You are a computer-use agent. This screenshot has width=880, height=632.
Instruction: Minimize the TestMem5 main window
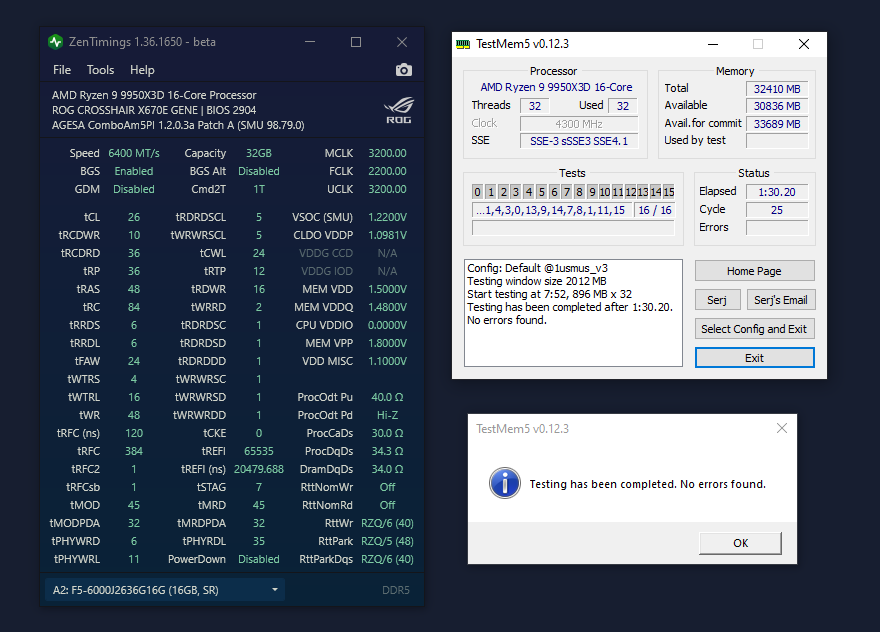(x=713, y=44)
